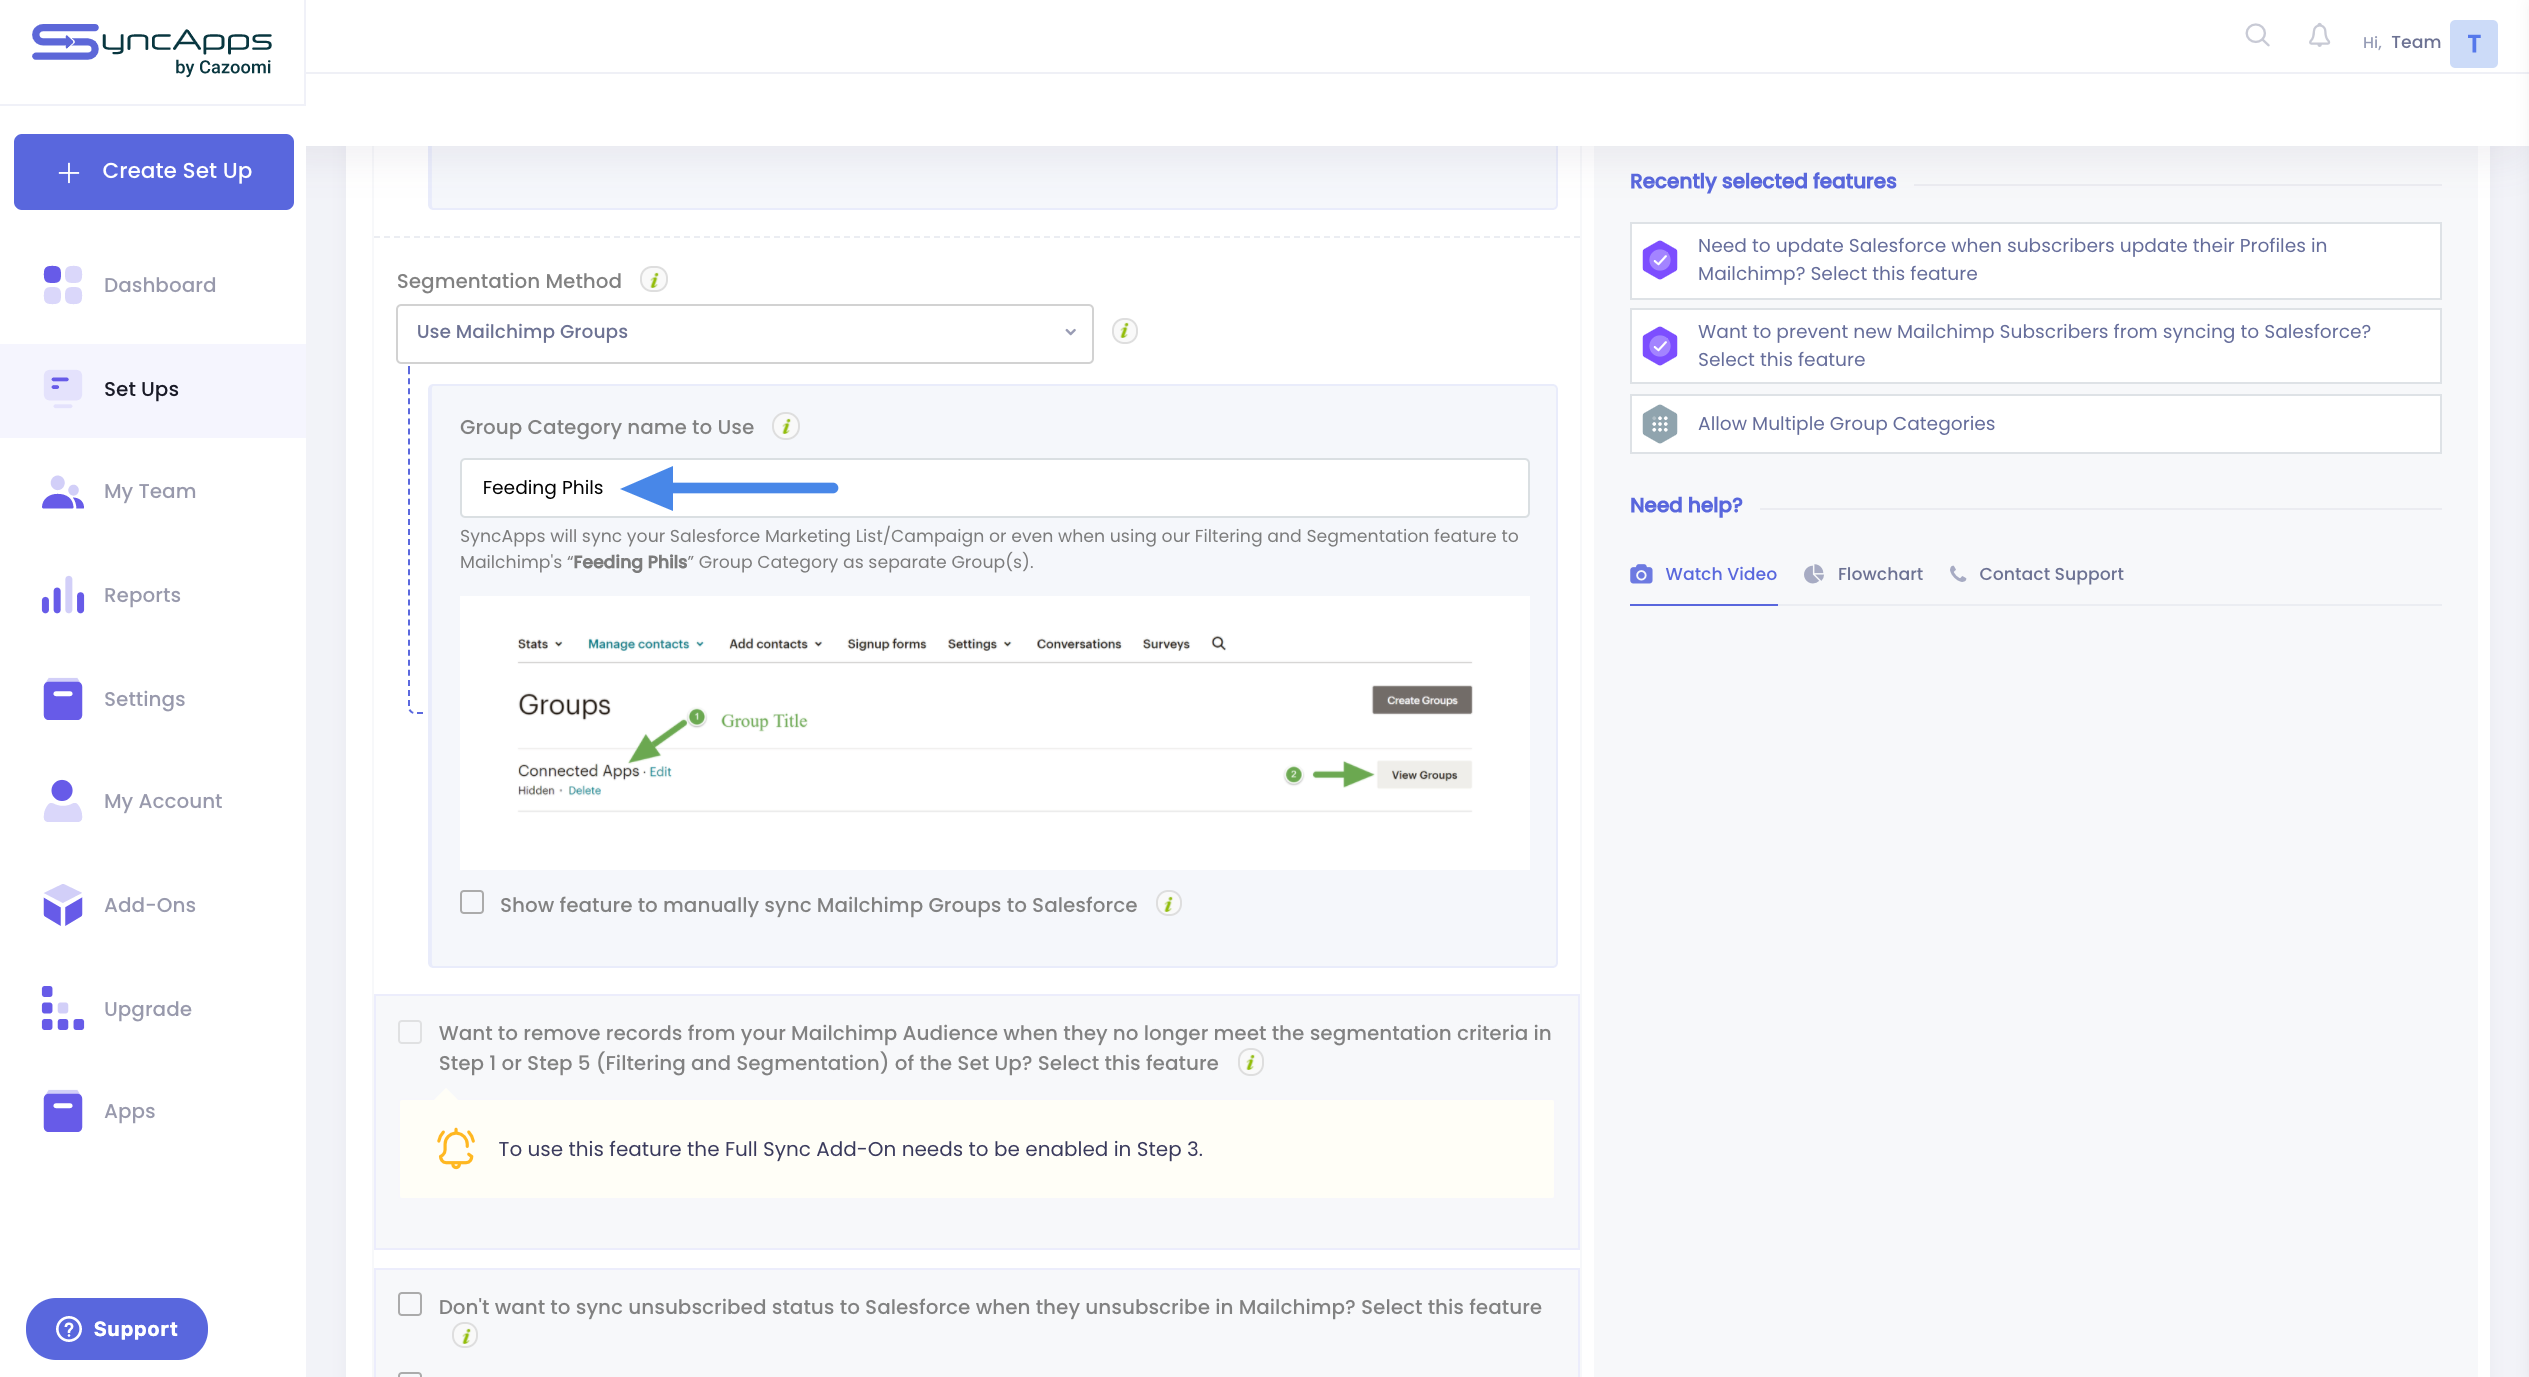Open the notifications bell
The width and height of the screenshot is (2529, 1377).
[x=2319, y=36]
